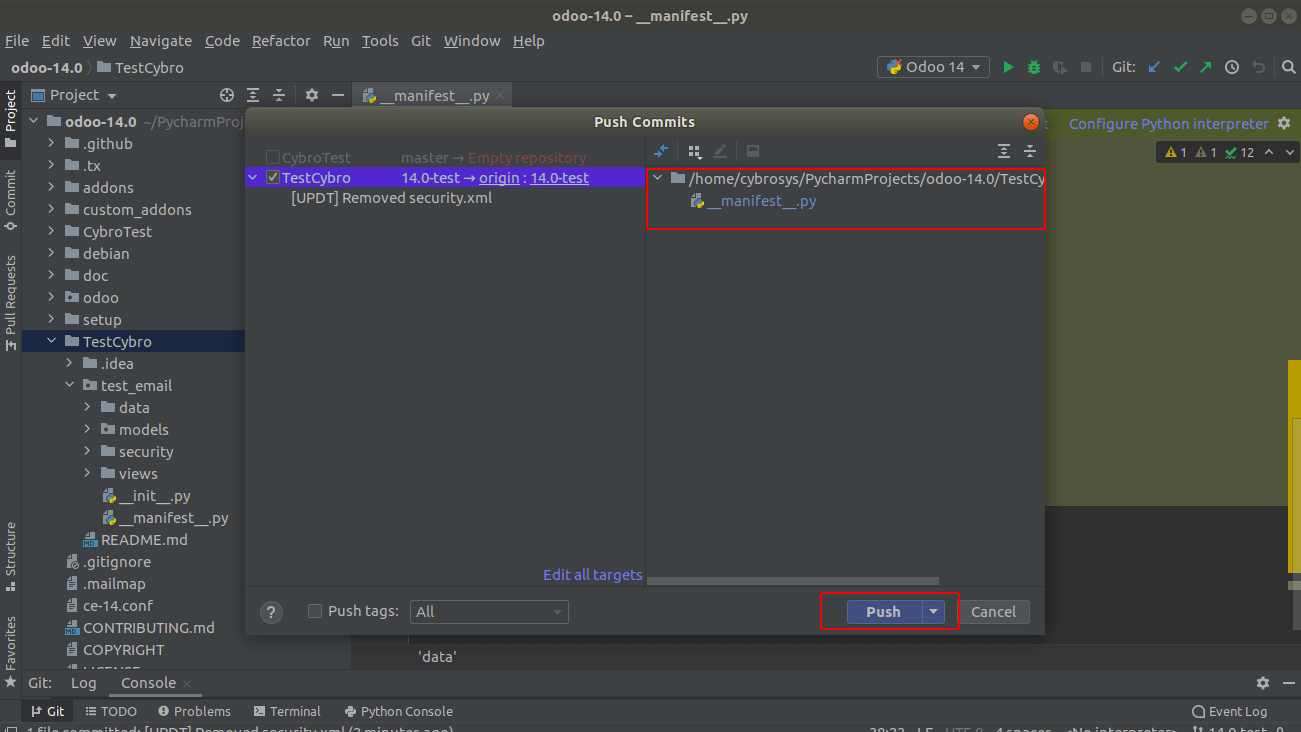Start debugging with the bug icon

(x=1033, y=67)
